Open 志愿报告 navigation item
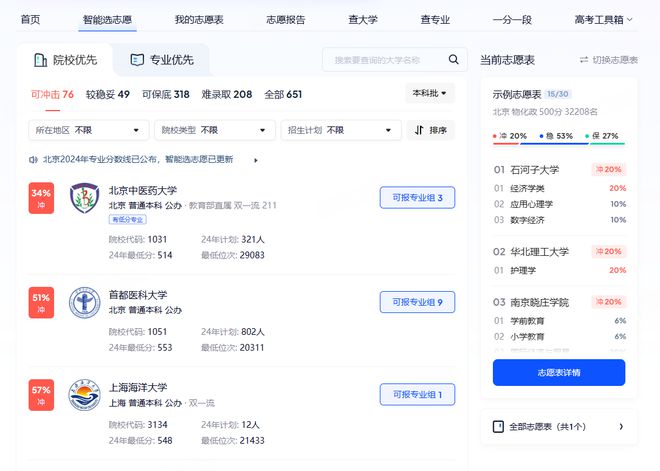Image resolution: width=660 pixels, height=471 pixels. [286, 20]
